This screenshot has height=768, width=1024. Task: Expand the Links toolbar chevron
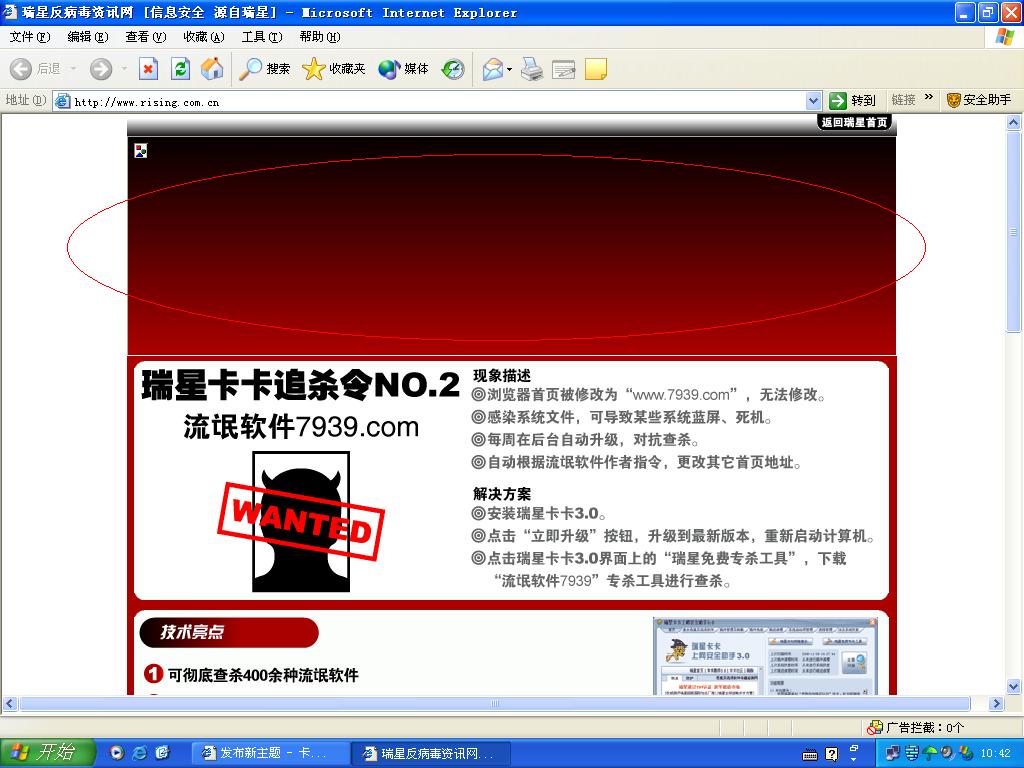929,97
